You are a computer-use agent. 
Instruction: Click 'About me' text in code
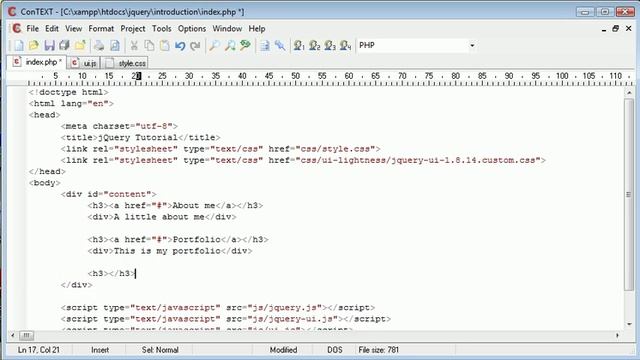click(x=194, y=205)
